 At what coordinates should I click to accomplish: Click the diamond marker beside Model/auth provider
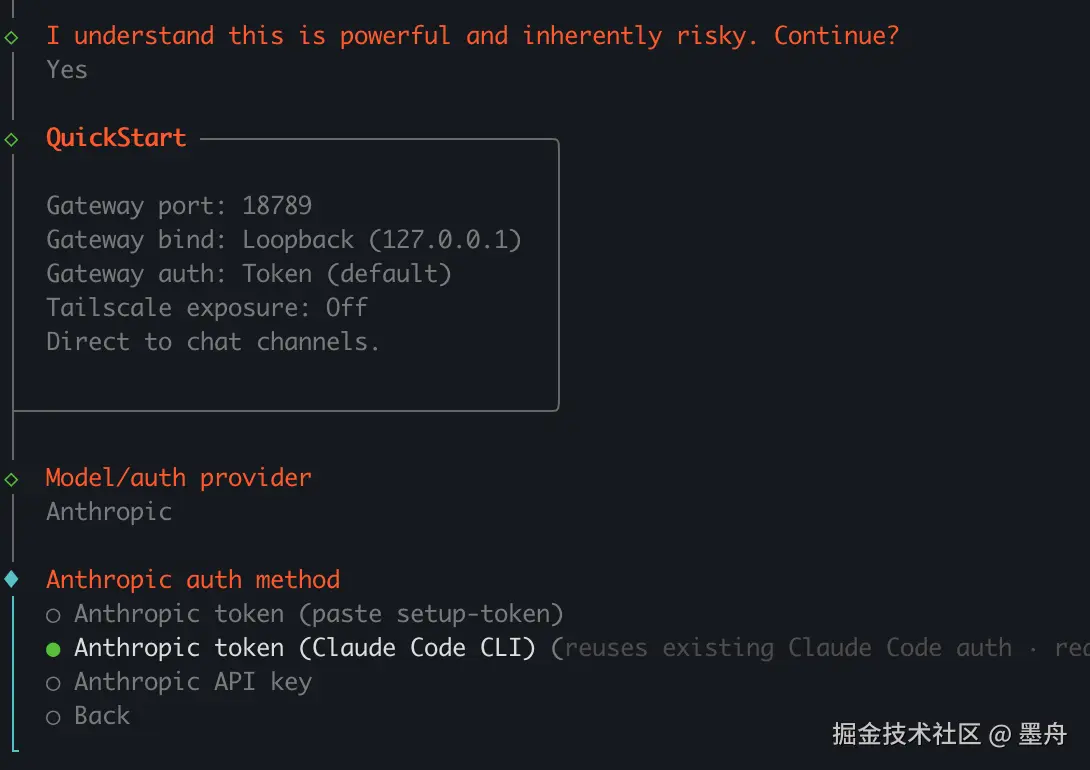(12, 479)
